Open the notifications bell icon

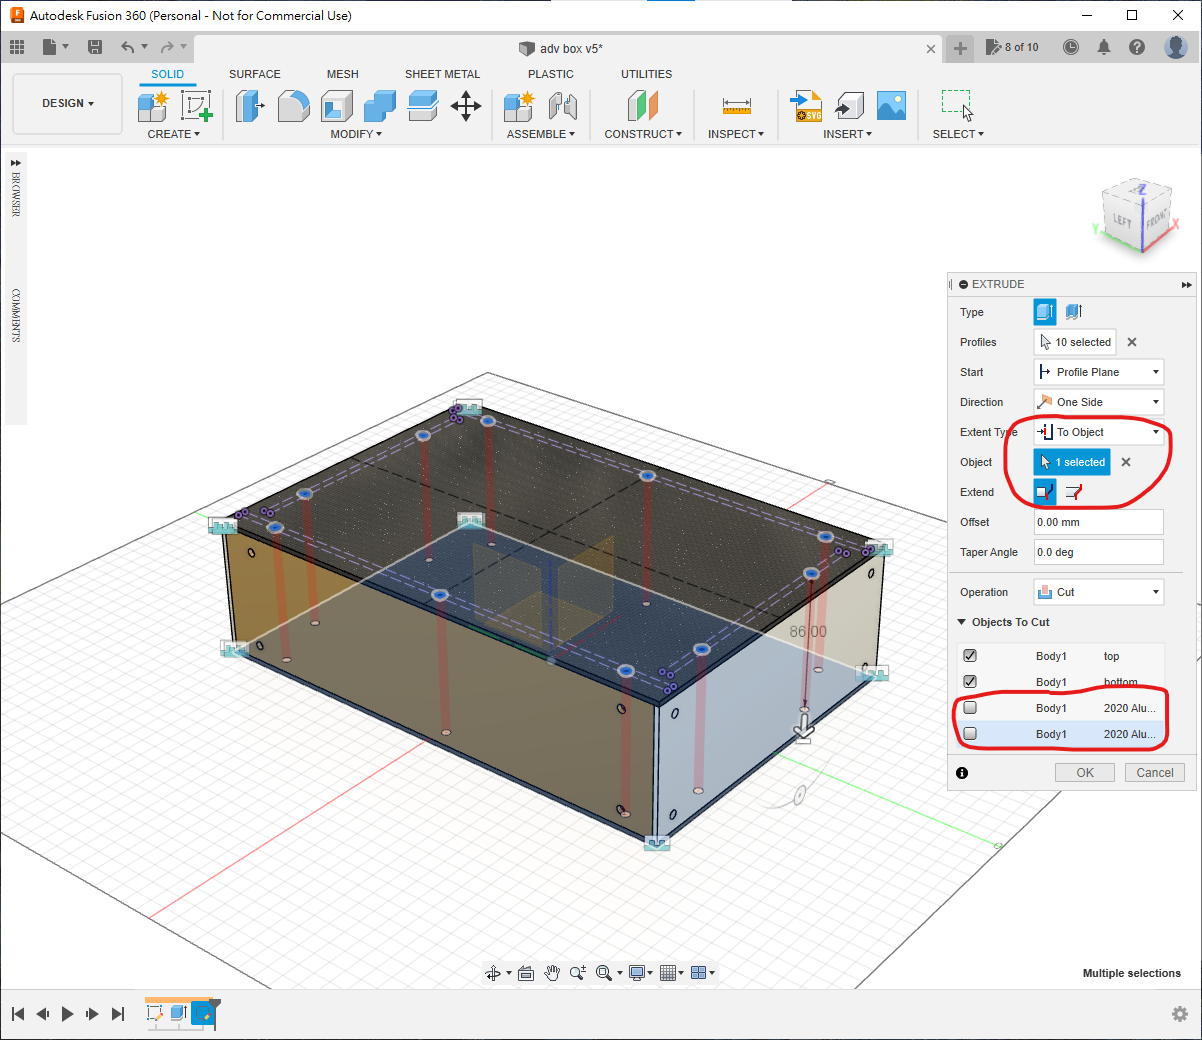pyautogui.click(x=1104, y=47)
